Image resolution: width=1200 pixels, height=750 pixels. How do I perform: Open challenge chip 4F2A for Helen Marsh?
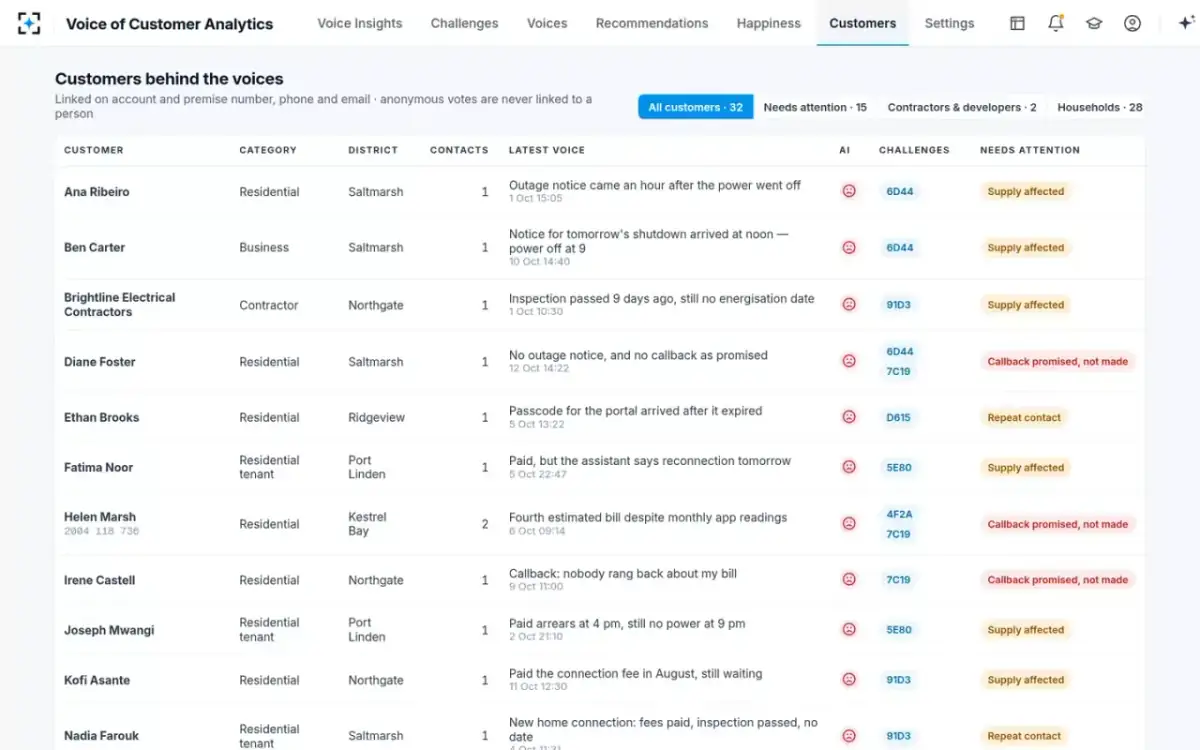898,514
